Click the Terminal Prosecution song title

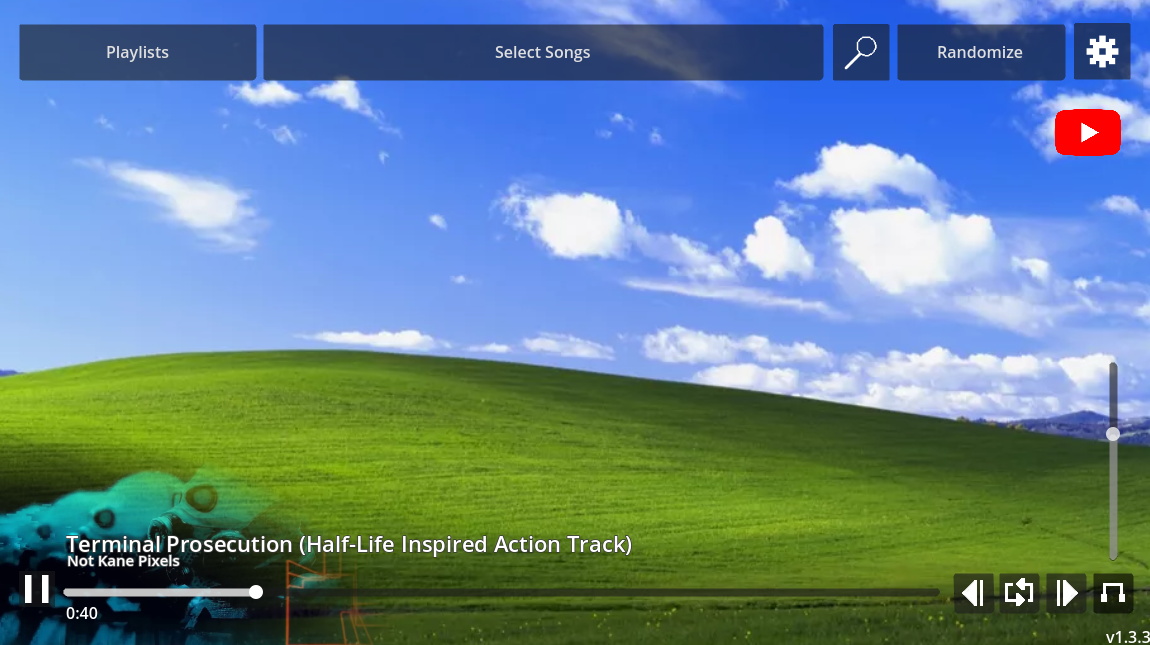coord(349,544)
